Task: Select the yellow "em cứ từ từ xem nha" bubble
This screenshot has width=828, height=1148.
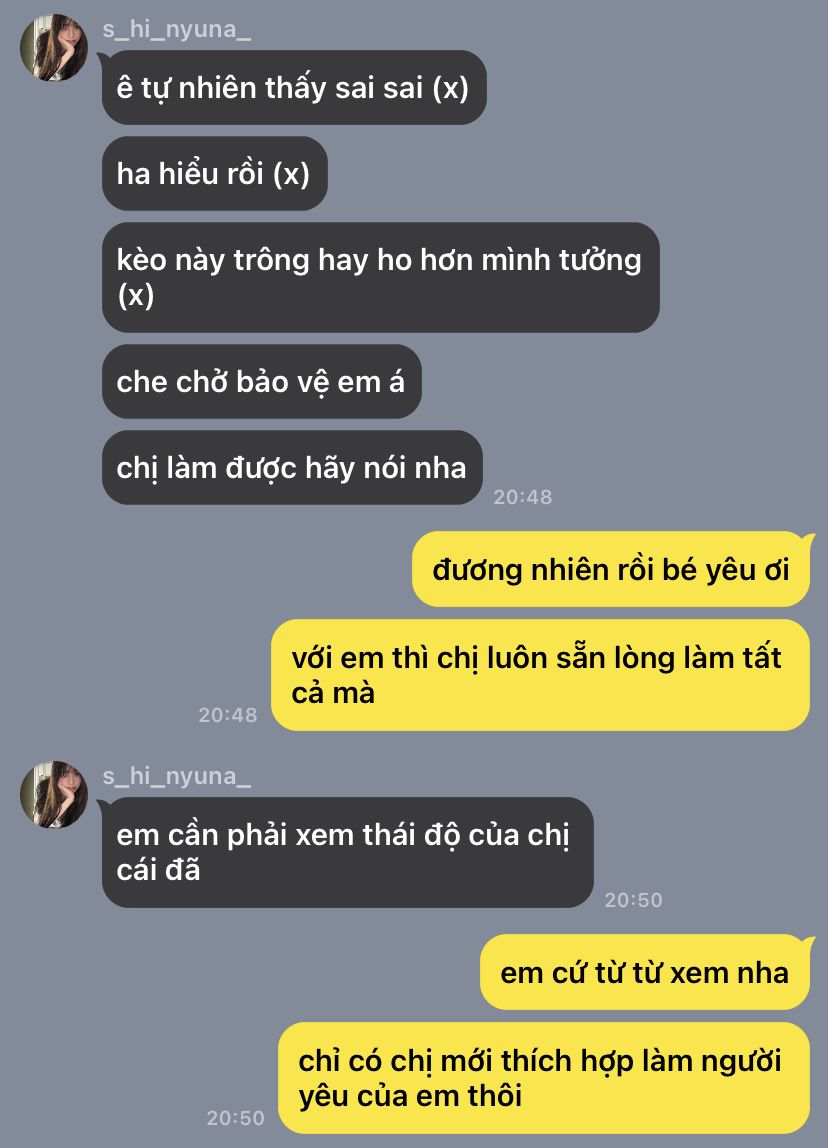Action: [x=645, y=972]
